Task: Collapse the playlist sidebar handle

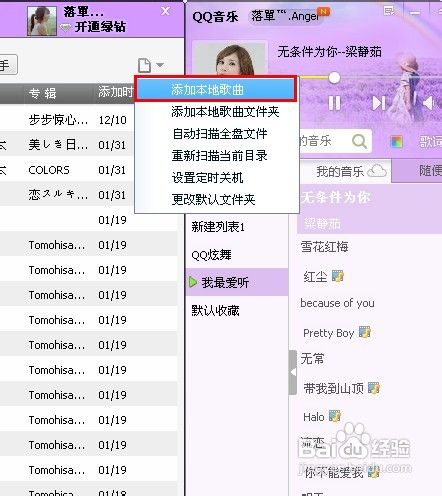Action: 293,372
